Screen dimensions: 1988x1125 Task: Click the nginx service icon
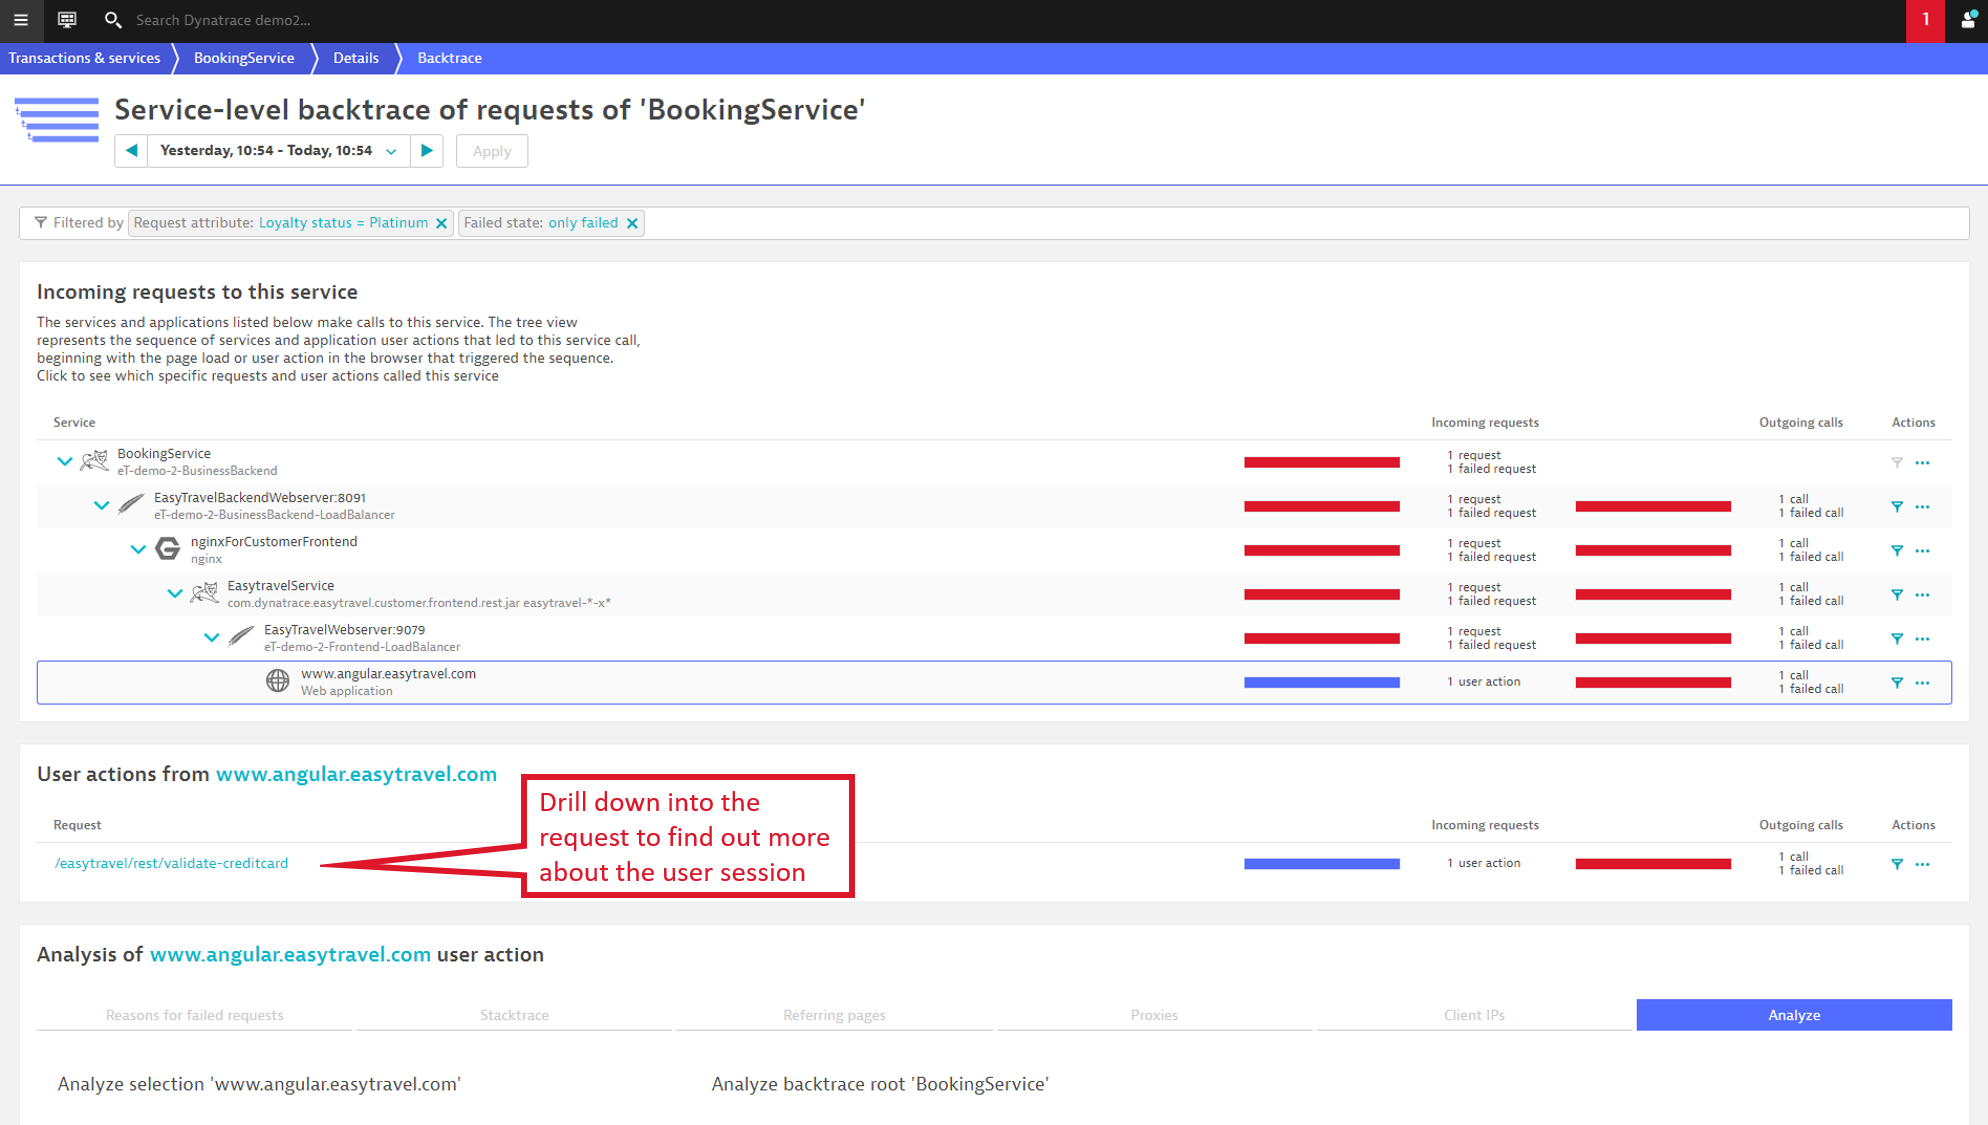[168, 549]
